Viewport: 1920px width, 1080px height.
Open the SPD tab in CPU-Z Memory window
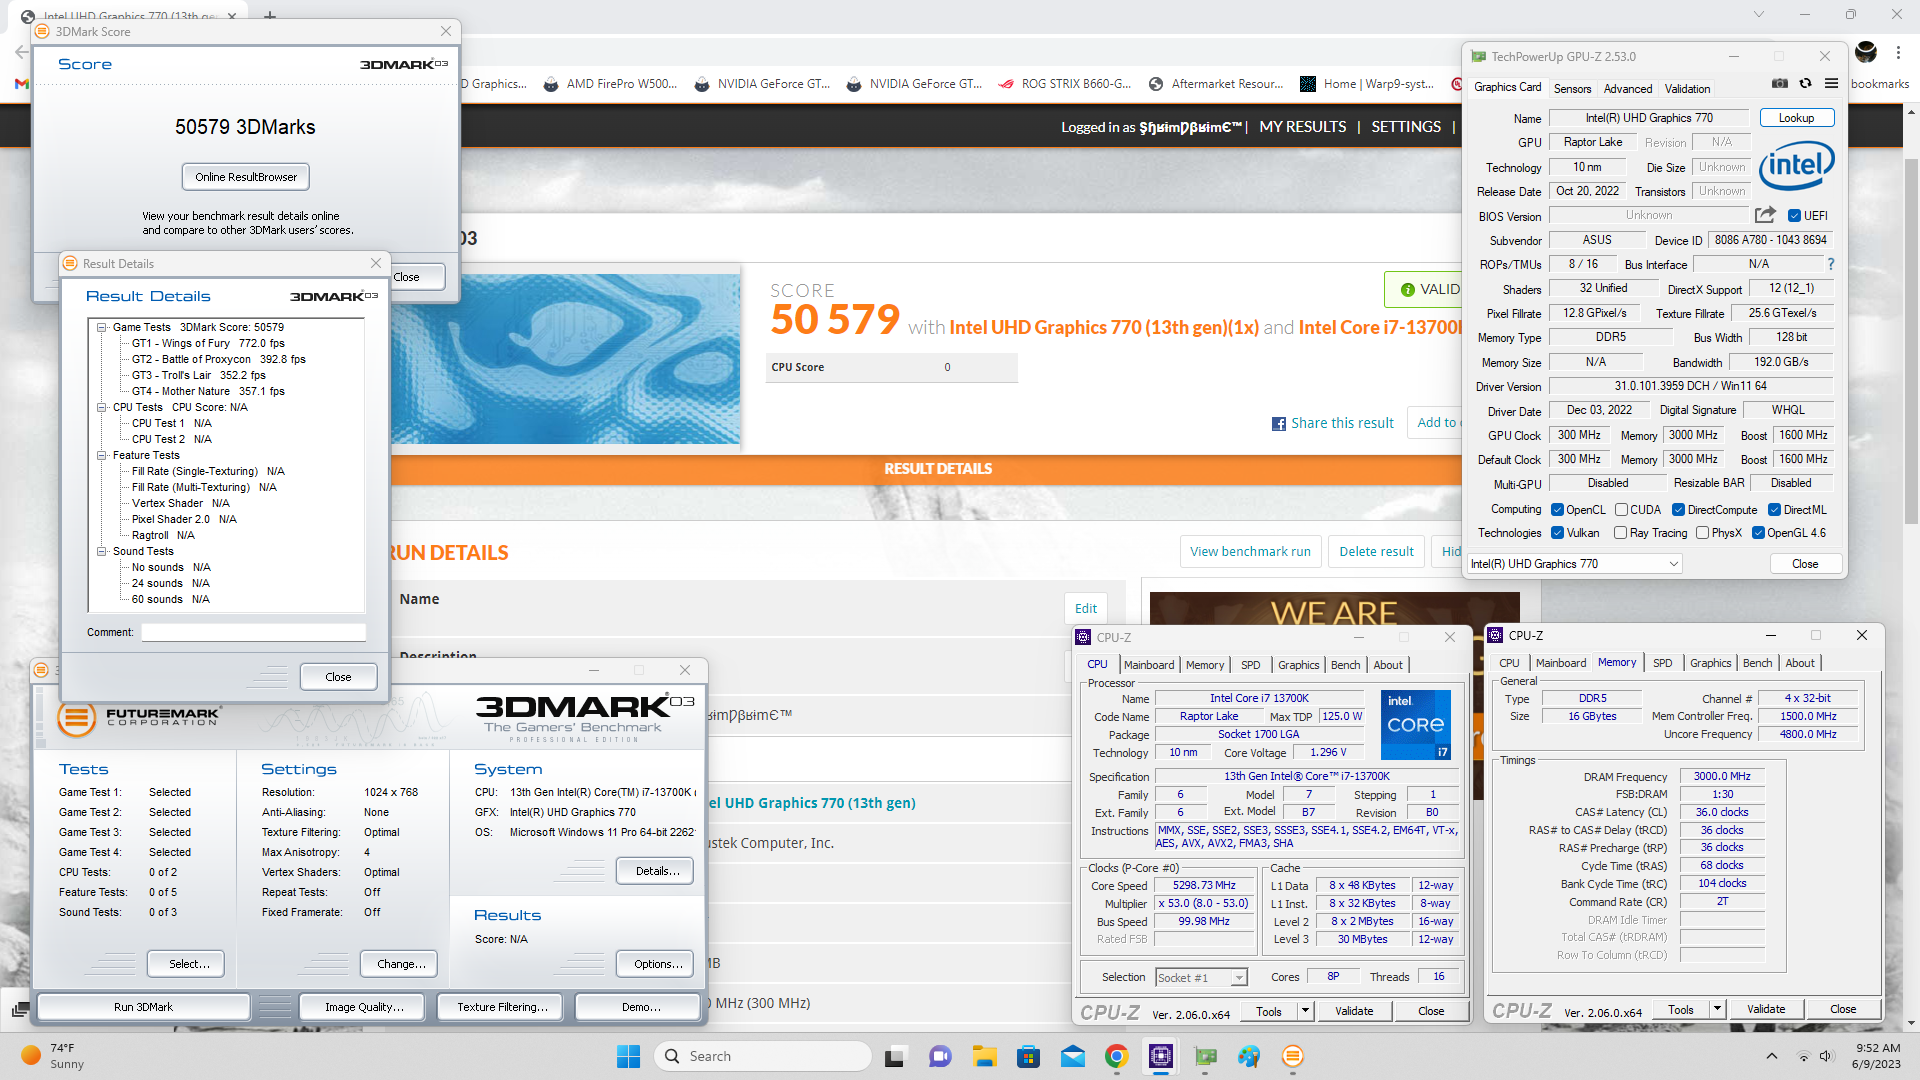coord(1662,663)
